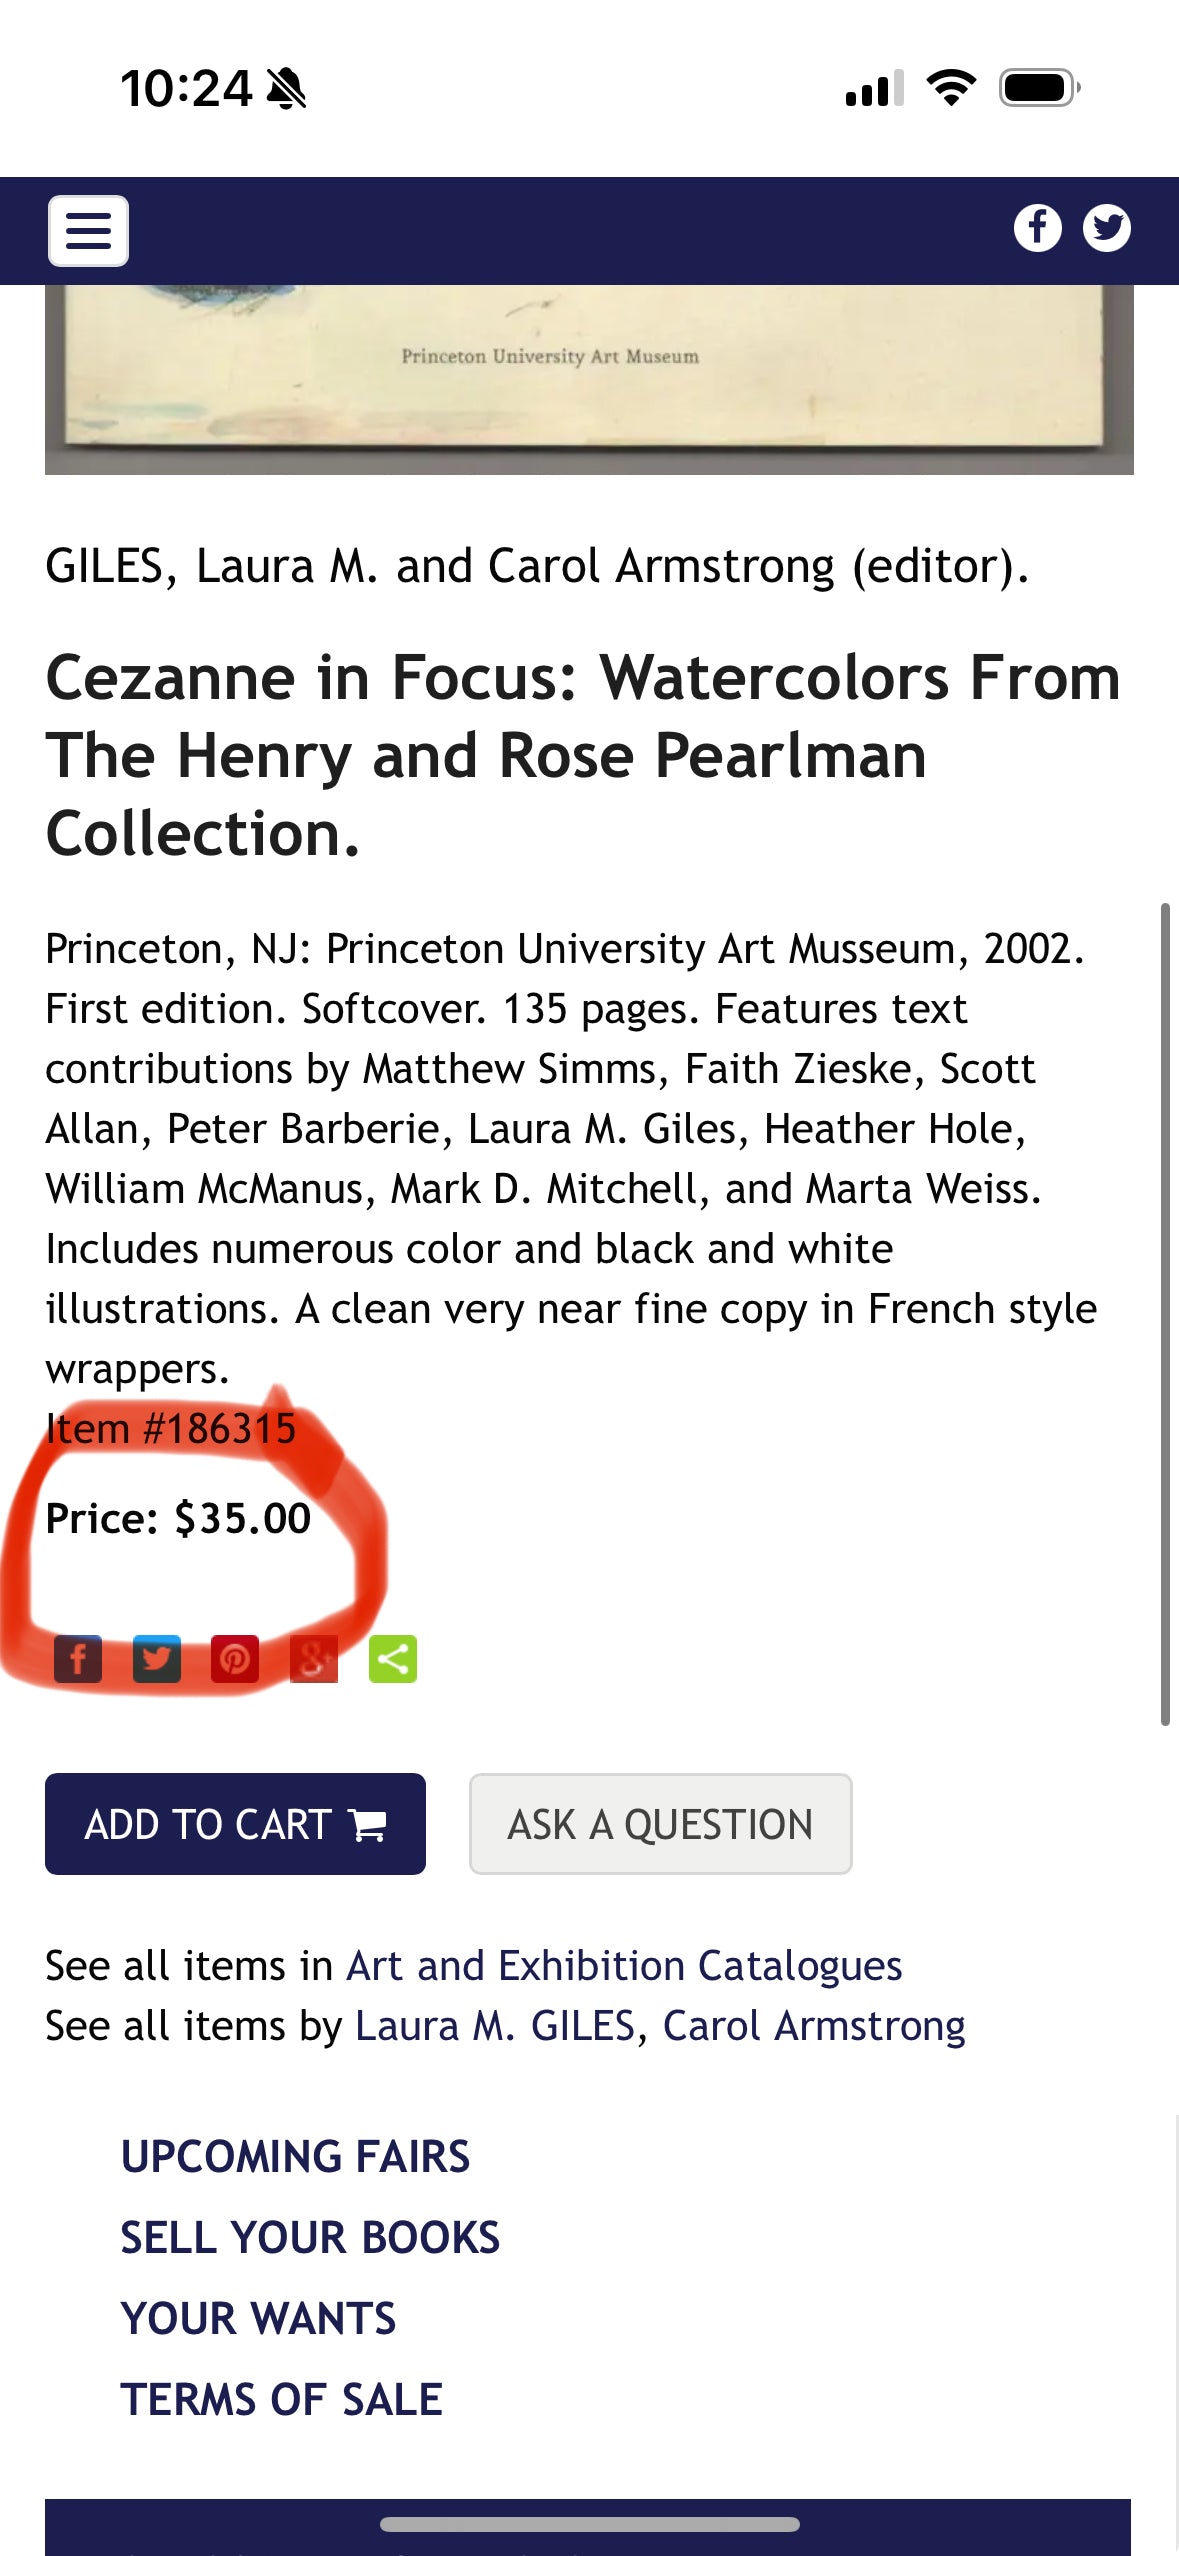This screenshot has height=2556, width=1179.
Task: Open the hamburger navigation menu
Action: point(88,231)
